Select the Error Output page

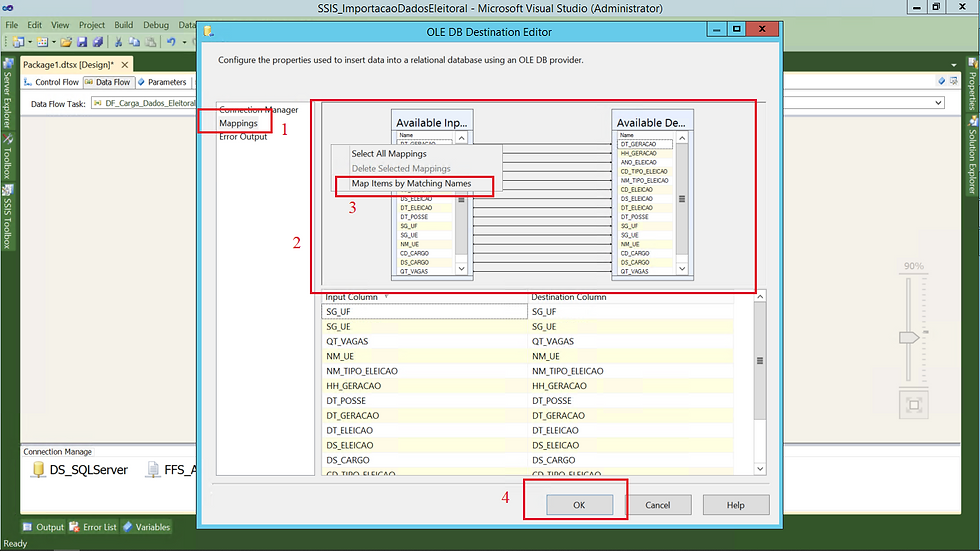point(243,137)
